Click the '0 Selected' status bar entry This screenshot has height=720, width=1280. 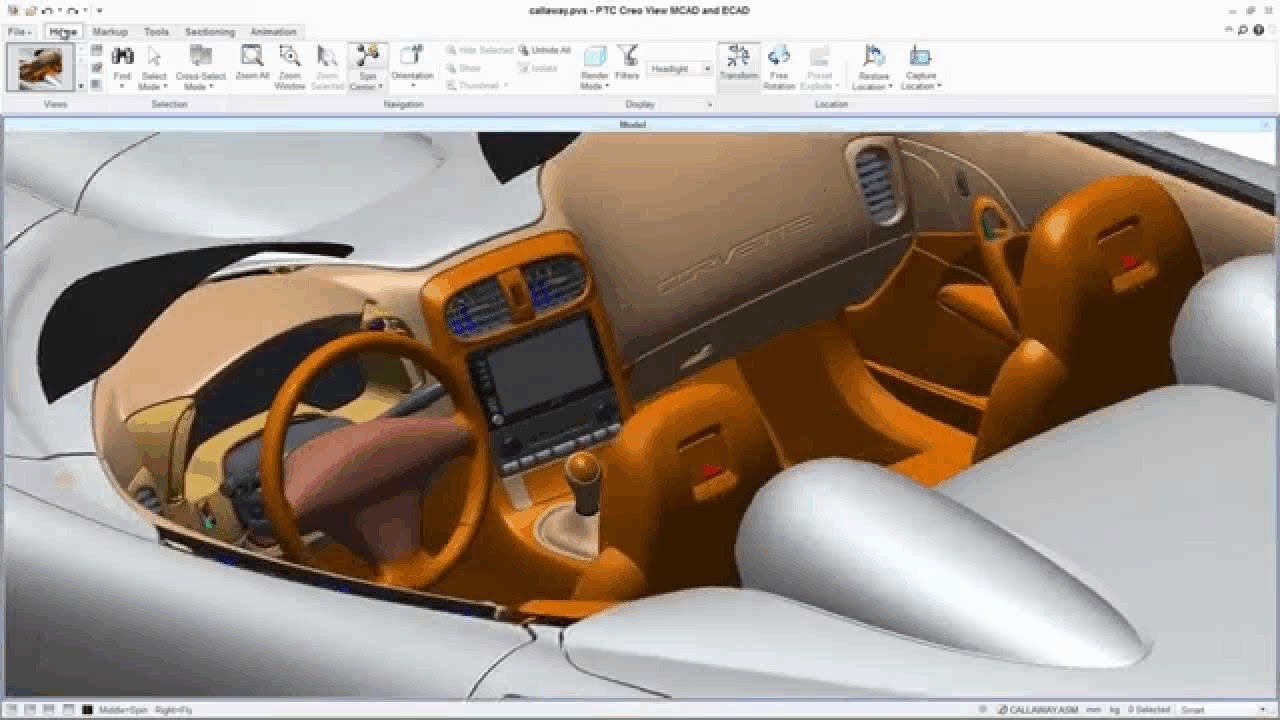tap(1150, 709)
